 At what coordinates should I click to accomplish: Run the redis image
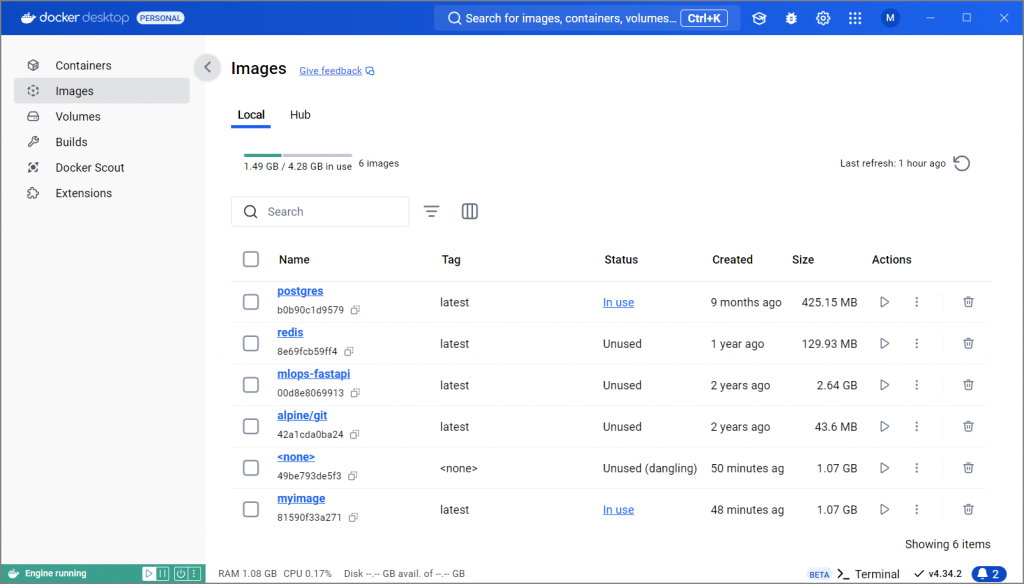pyautogui.click(x=884, y=344)
